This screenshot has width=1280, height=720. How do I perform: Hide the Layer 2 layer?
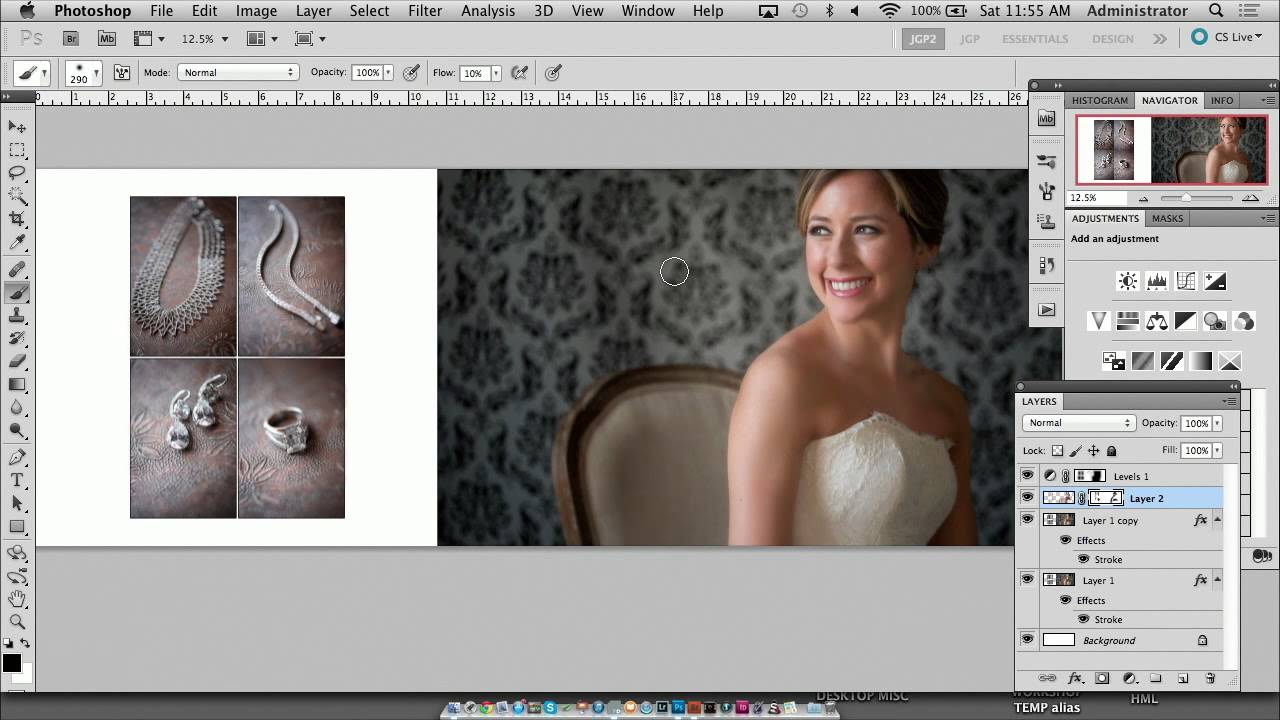1027,498
